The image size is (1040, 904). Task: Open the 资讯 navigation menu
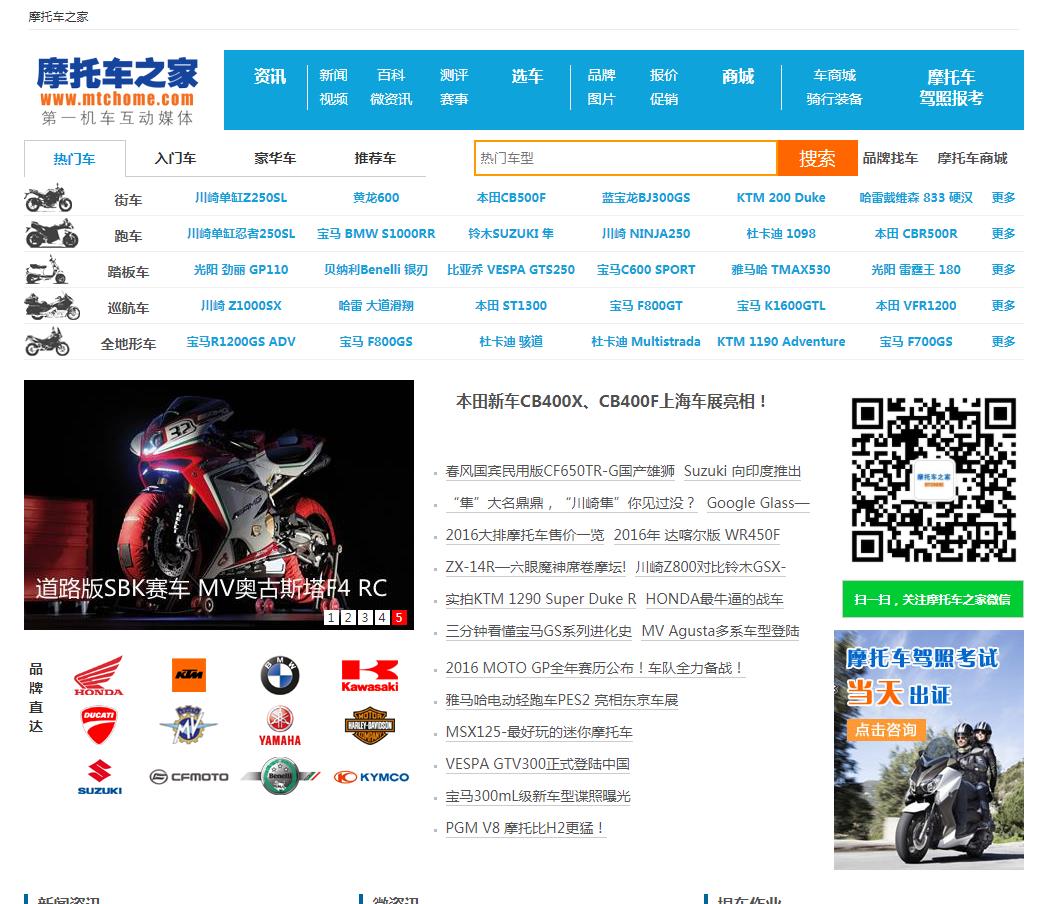(x=269, y=76)
